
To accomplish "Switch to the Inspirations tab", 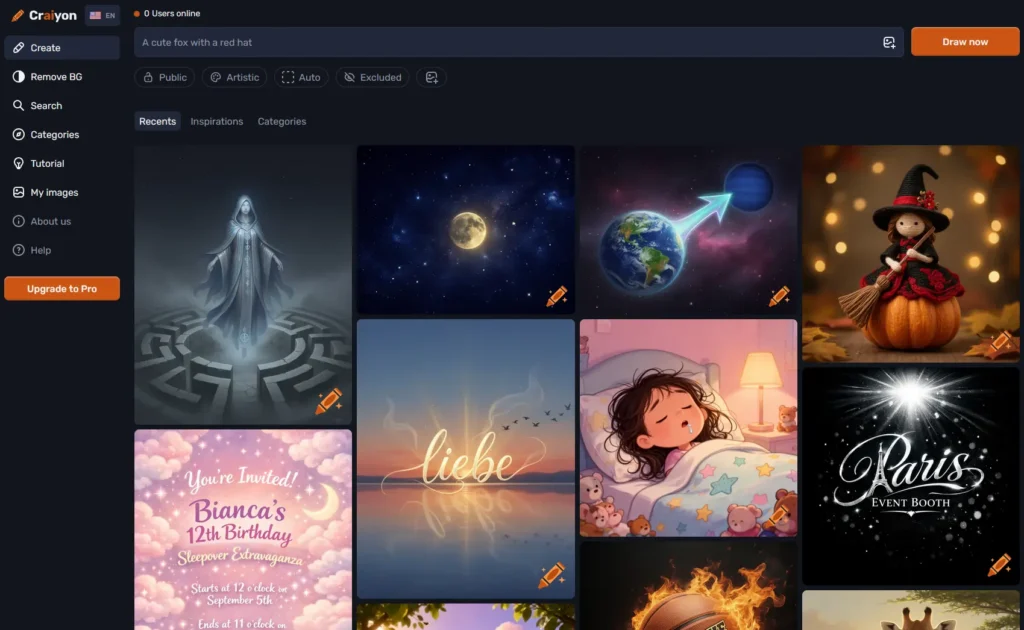I will (217, 121).
